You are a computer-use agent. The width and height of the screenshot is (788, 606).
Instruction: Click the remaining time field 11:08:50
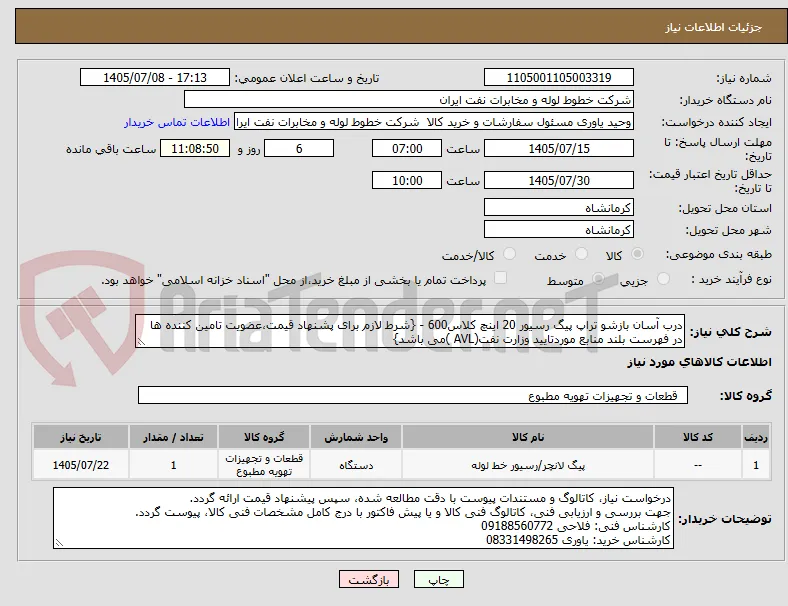point(195,148)
